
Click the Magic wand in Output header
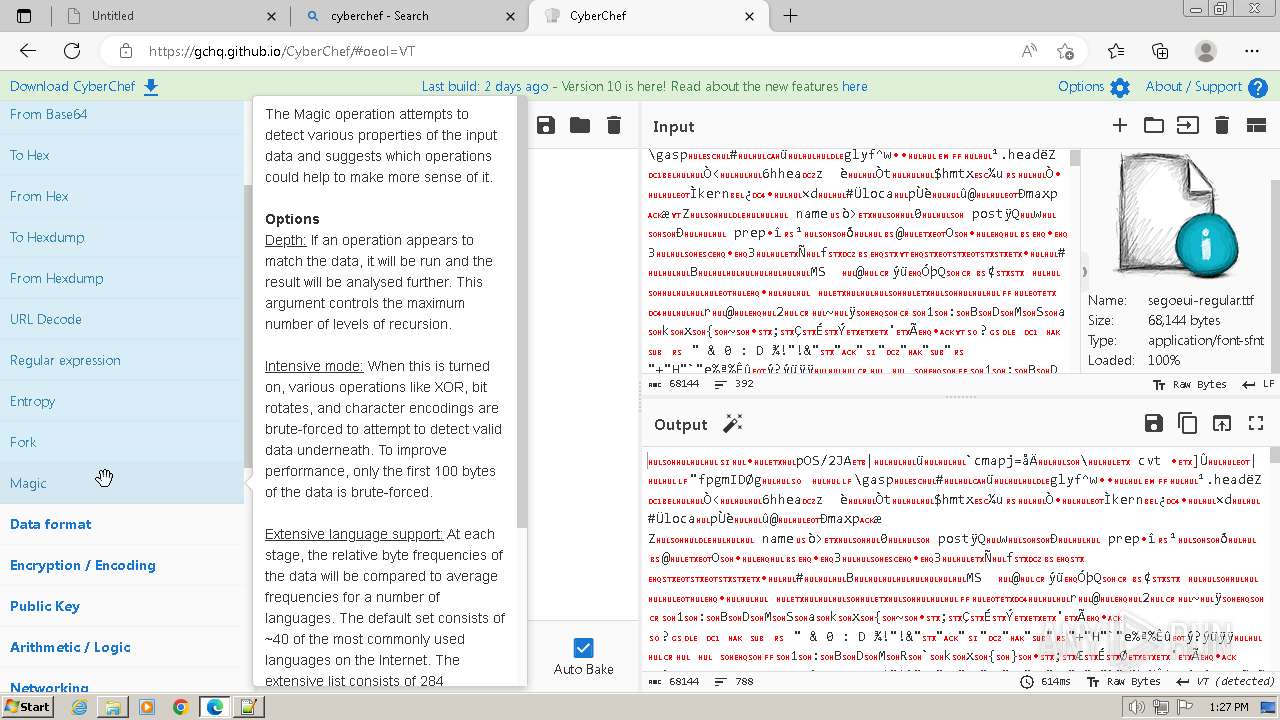(x=733, y=424)
